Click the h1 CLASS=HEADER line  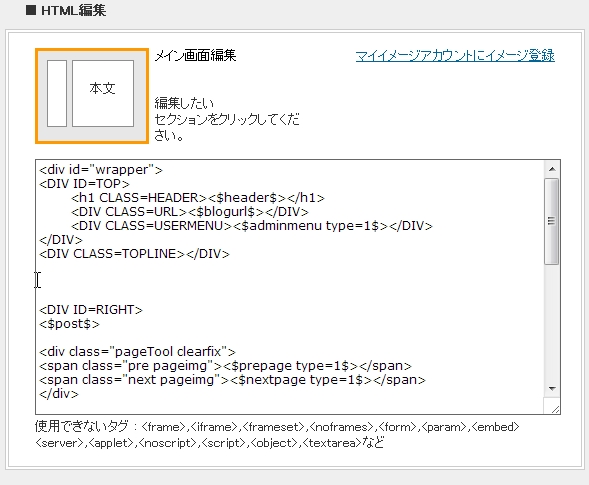198,198
